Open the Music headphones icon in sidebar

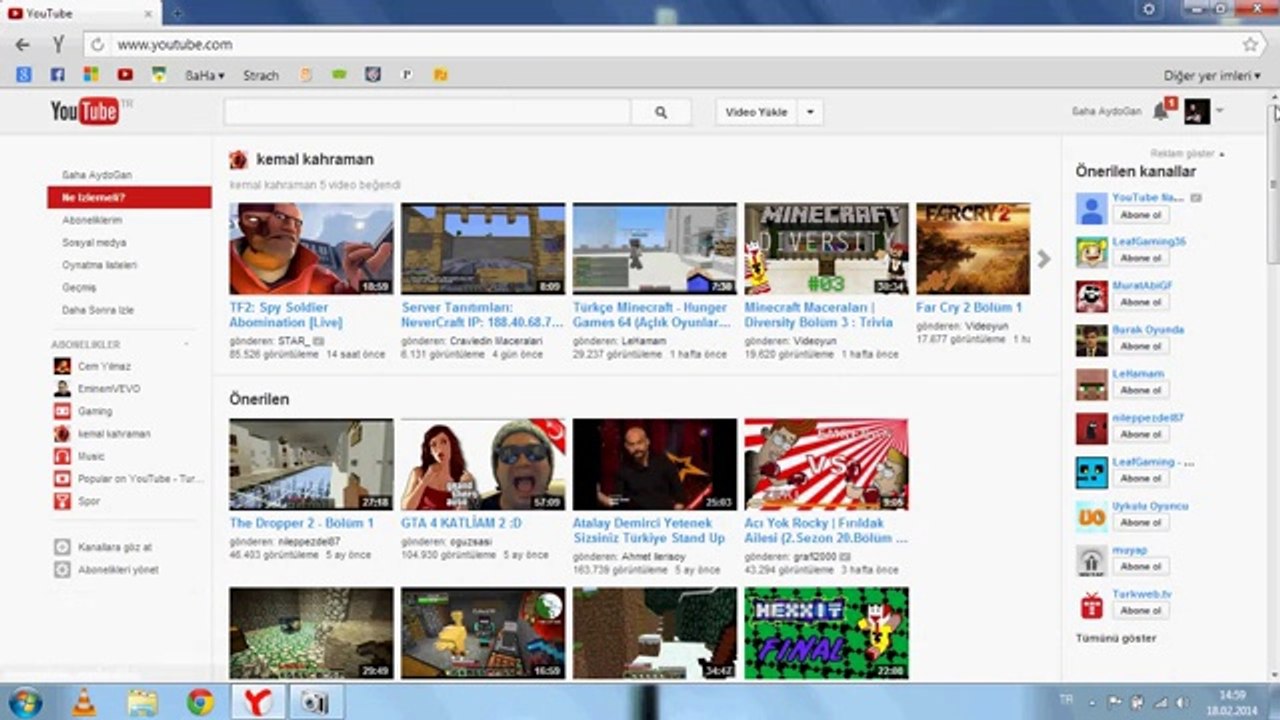coord(62,456)
